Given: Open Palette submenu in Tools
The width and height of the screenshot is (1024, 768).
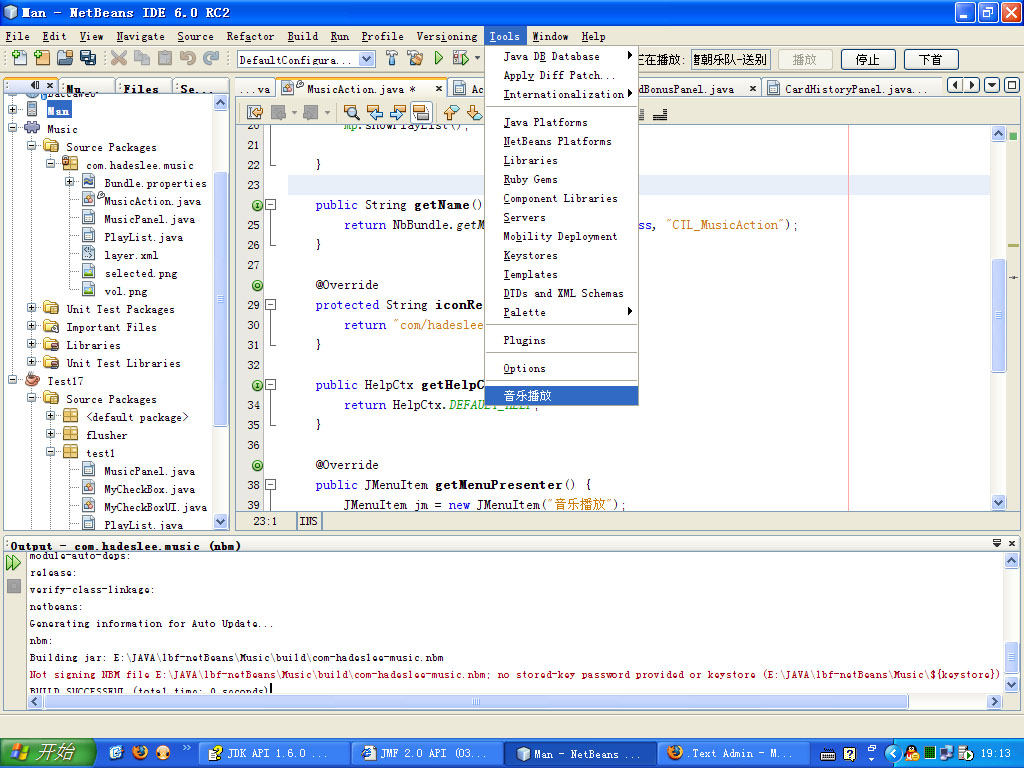Looking at the screenshot, I should tap(562, 312).
